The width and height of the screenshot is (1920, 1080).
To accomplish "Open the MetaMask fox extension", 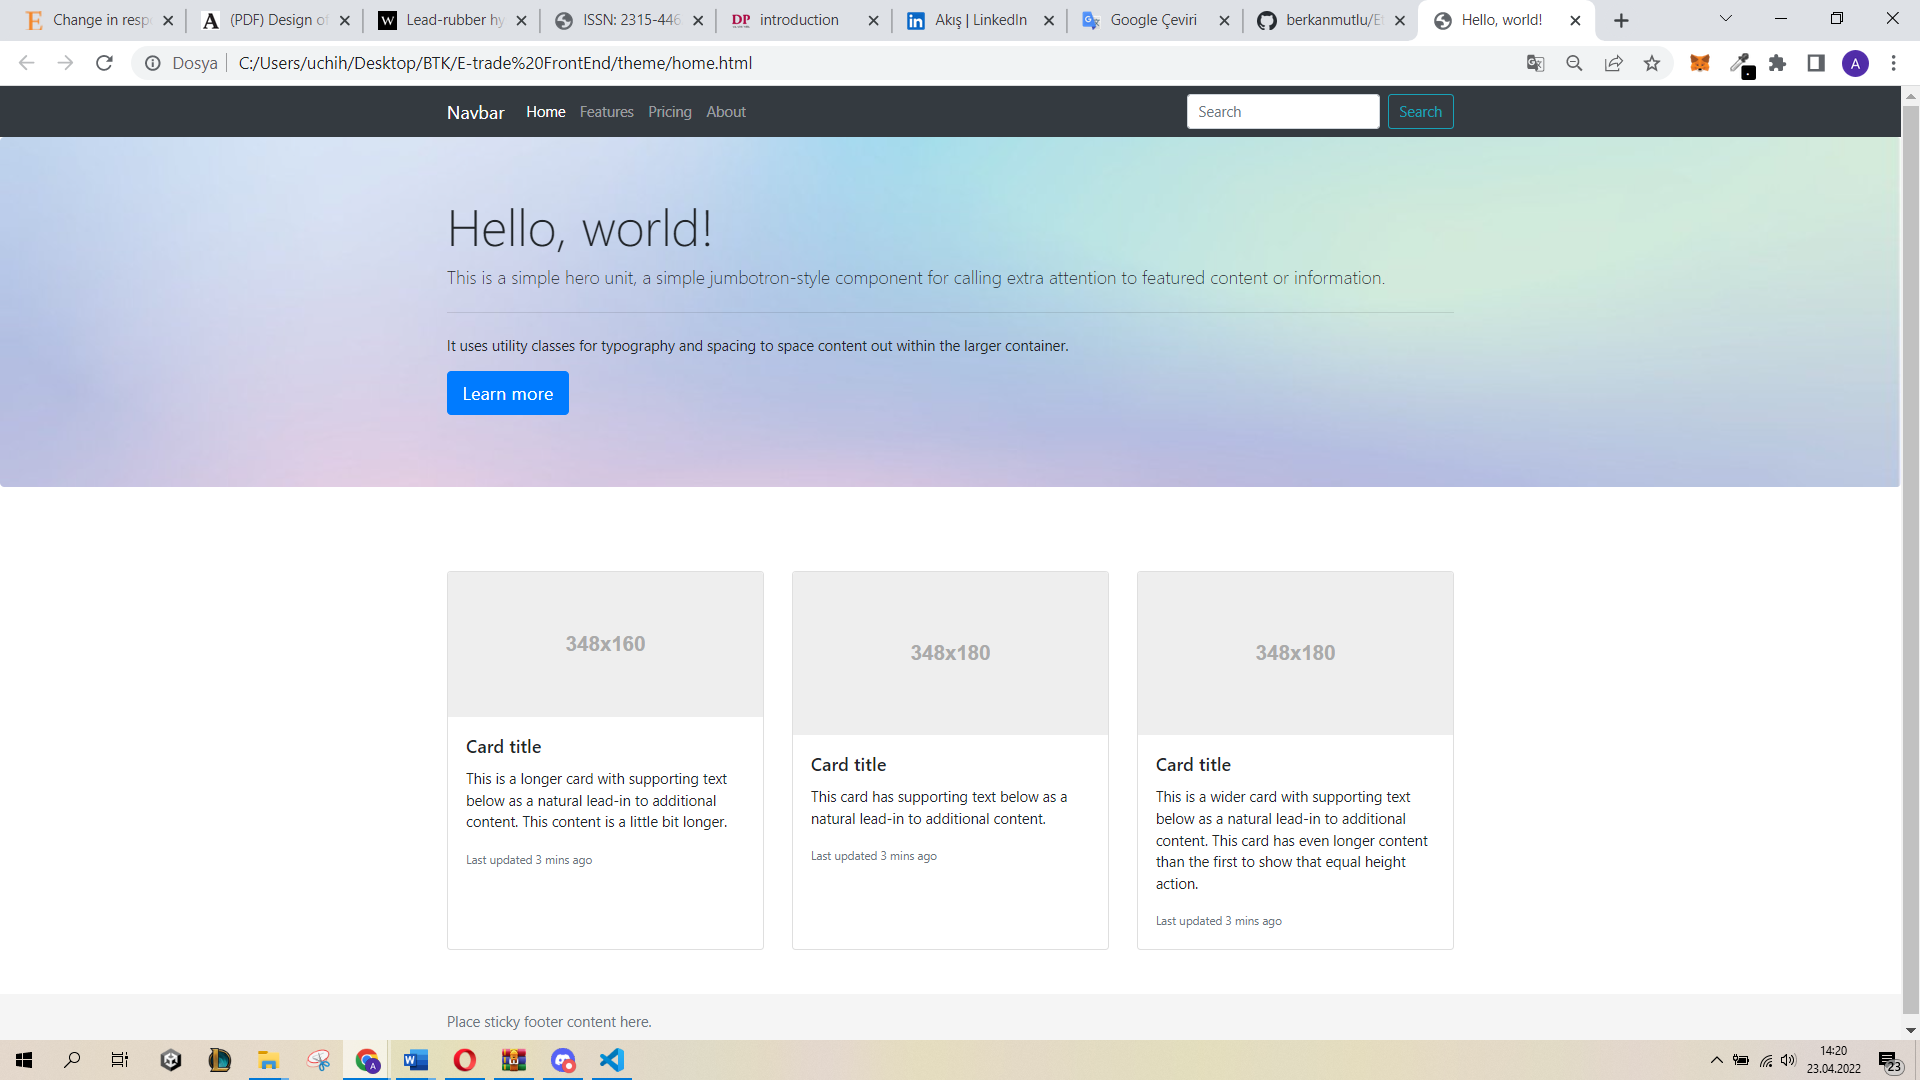I will pyautogui.click(x=1700, y=63).
